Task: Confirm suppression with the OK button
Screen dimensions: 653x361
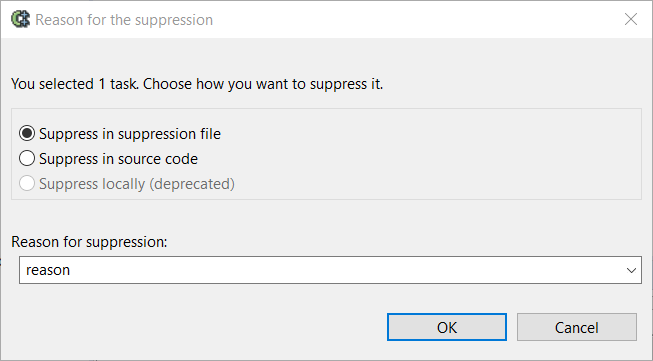Action: [x=447, y=327]
